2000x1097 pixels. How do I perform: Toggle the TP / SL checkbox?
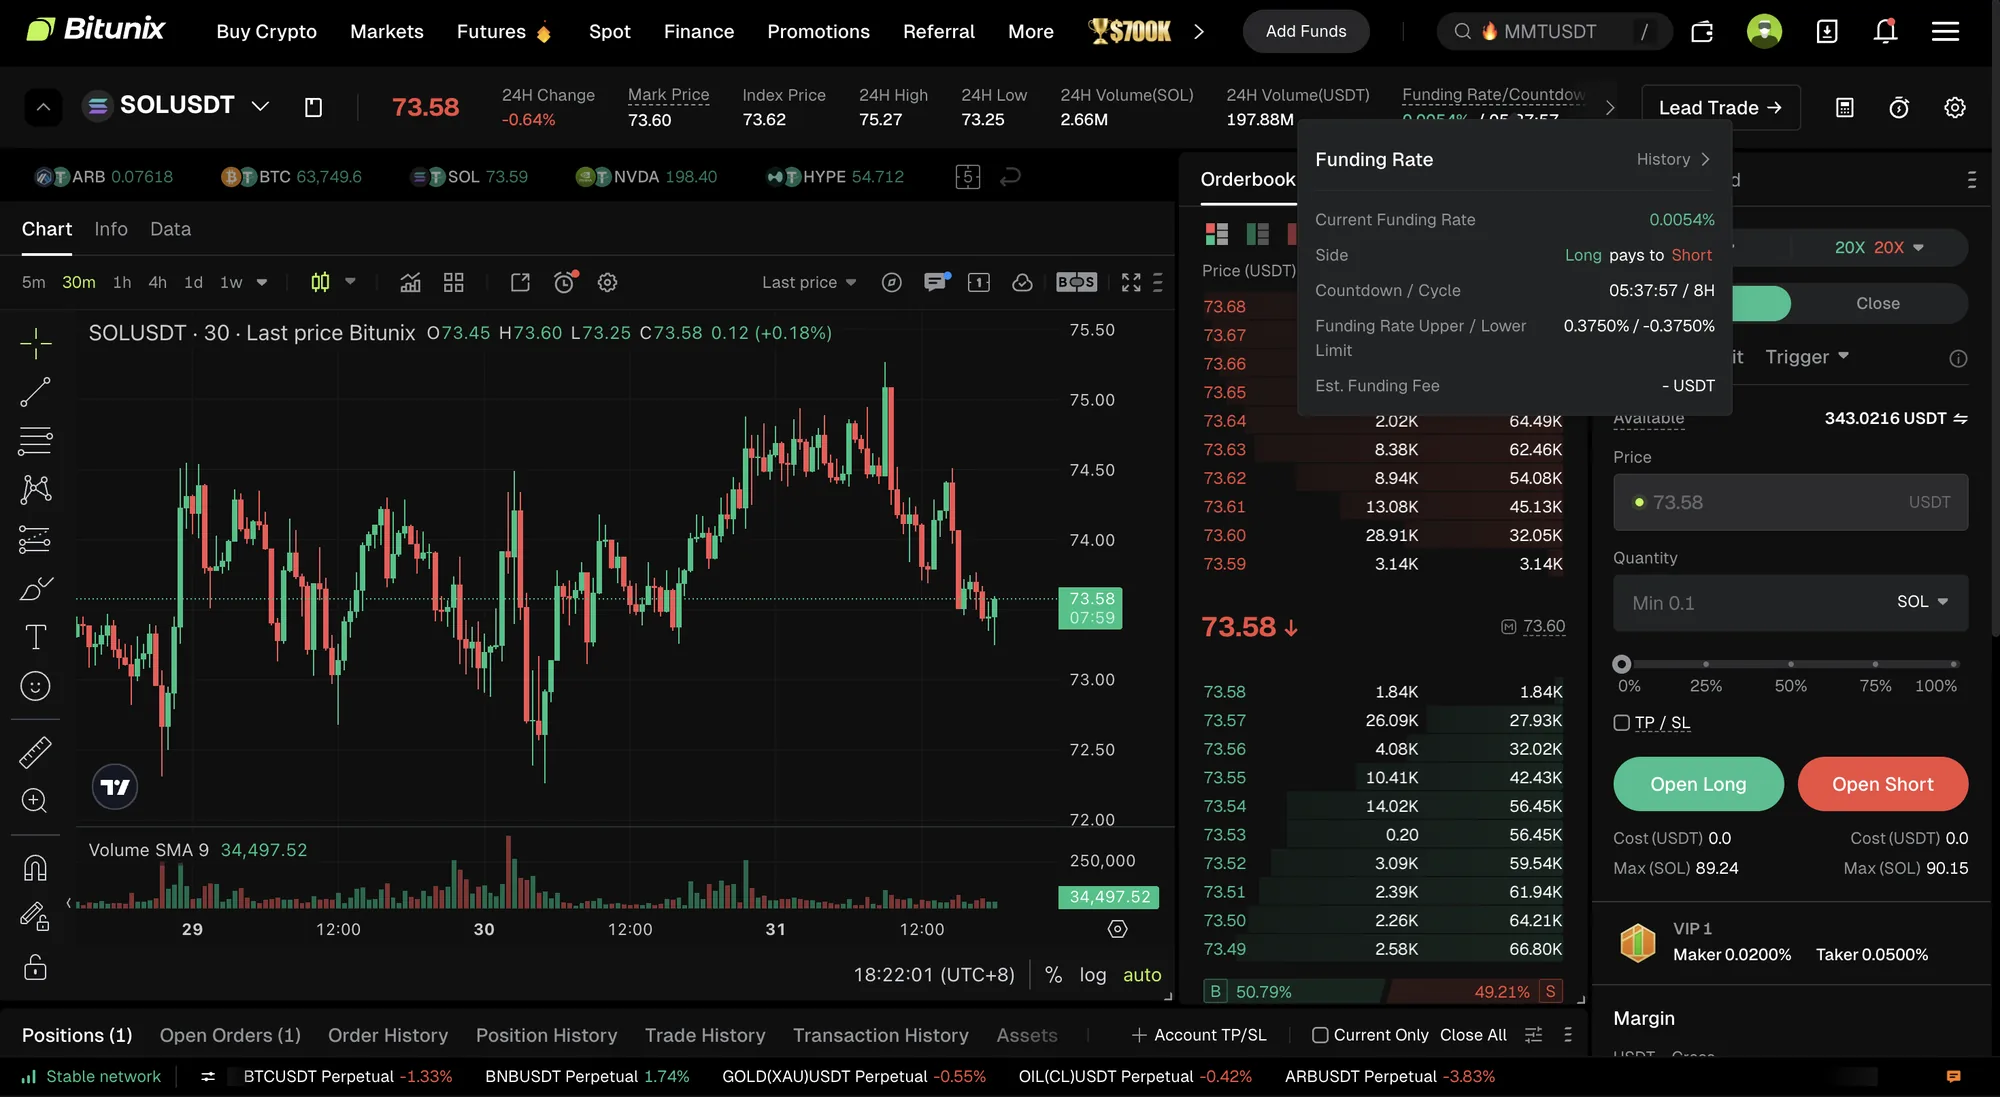coord(1622,723)
